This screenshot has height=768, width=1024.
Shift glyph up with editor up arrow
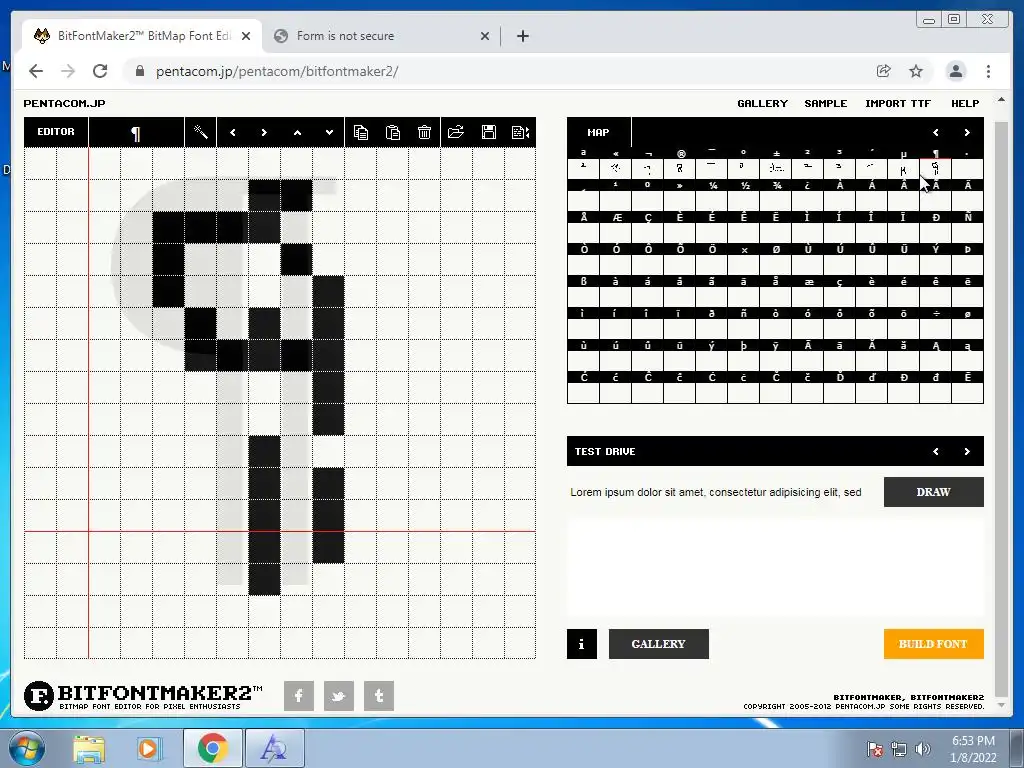coord(297,133)
